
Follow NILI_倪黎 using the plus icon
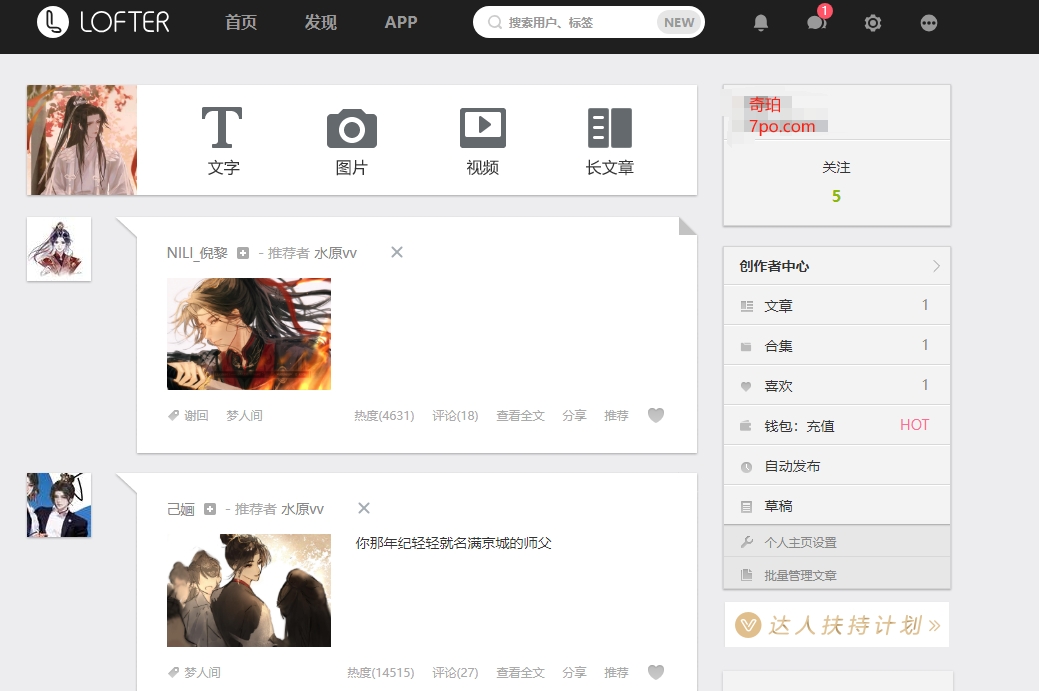(243, 254)
